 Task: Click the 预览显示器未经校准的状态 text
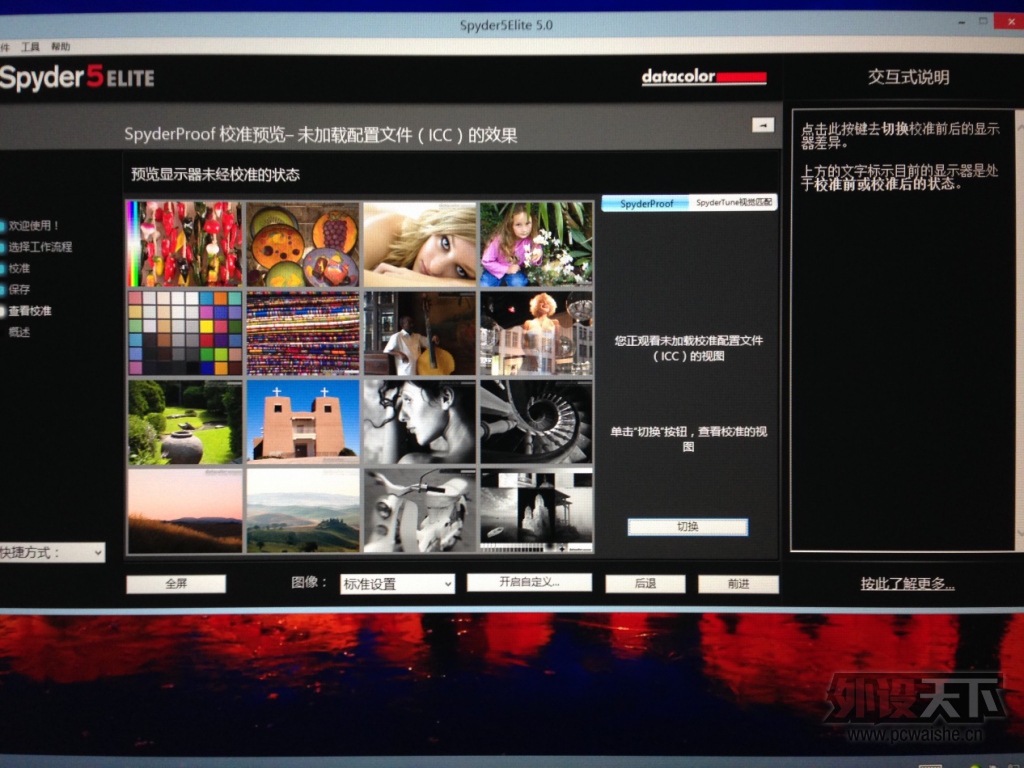pos(216,174)
